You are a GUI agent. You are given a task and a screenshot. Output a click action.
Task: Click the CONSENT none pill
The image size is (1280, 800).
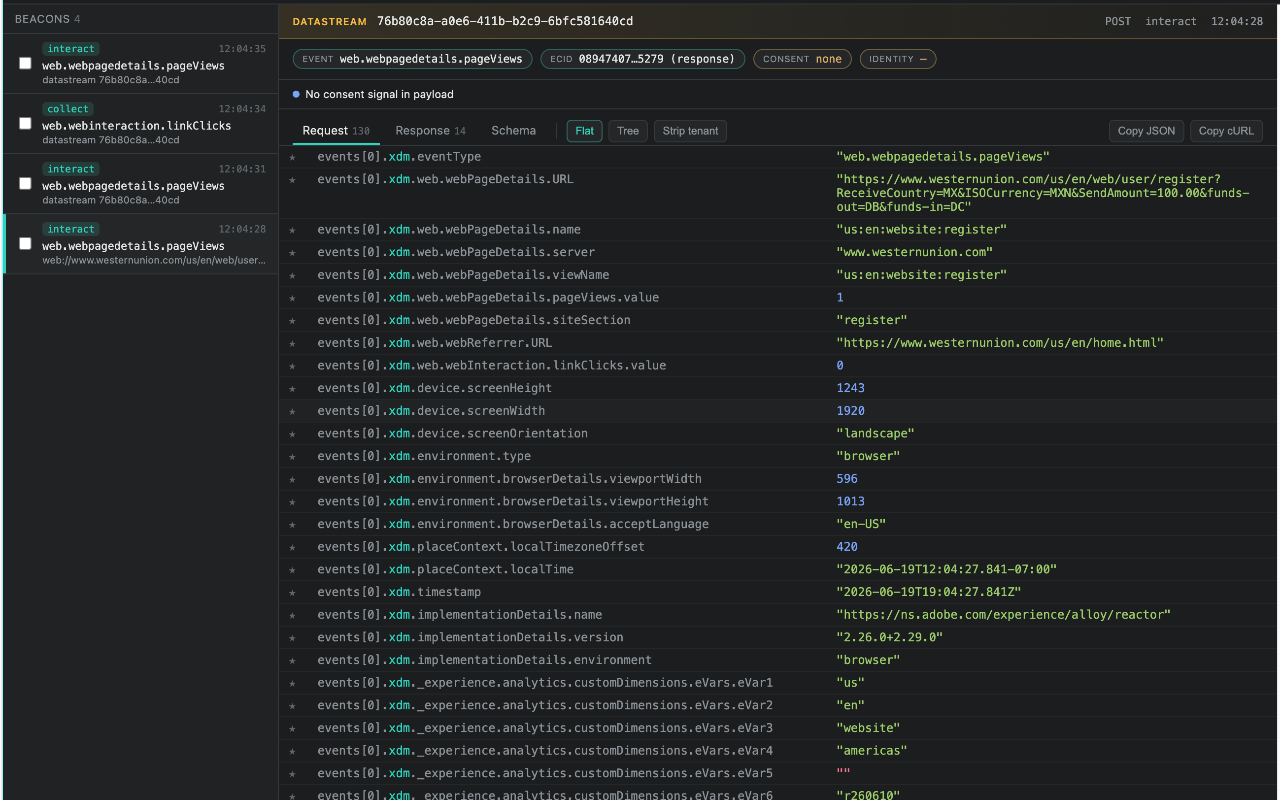point(803,59)
